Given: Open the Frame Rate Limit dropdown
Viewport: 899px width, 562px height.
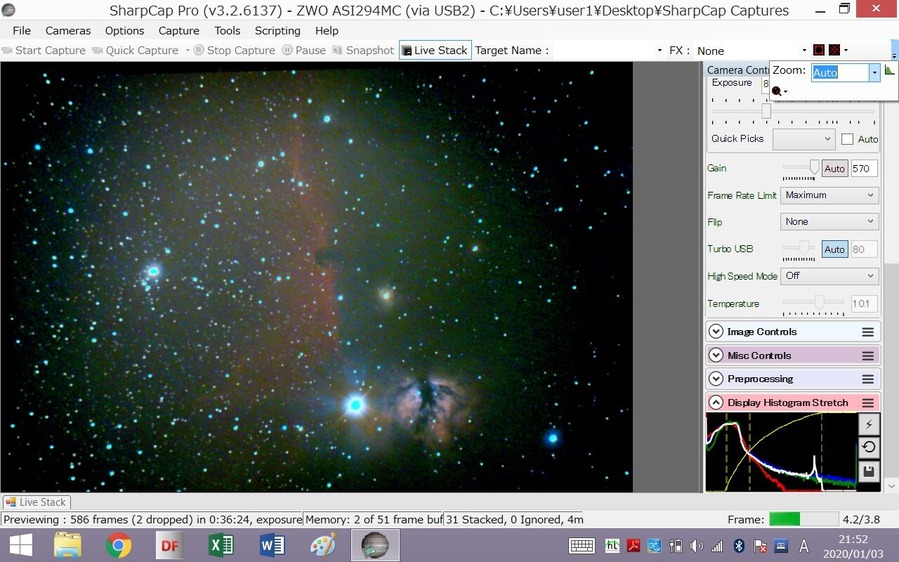Looking at the screenshot, I should (829, 195).
